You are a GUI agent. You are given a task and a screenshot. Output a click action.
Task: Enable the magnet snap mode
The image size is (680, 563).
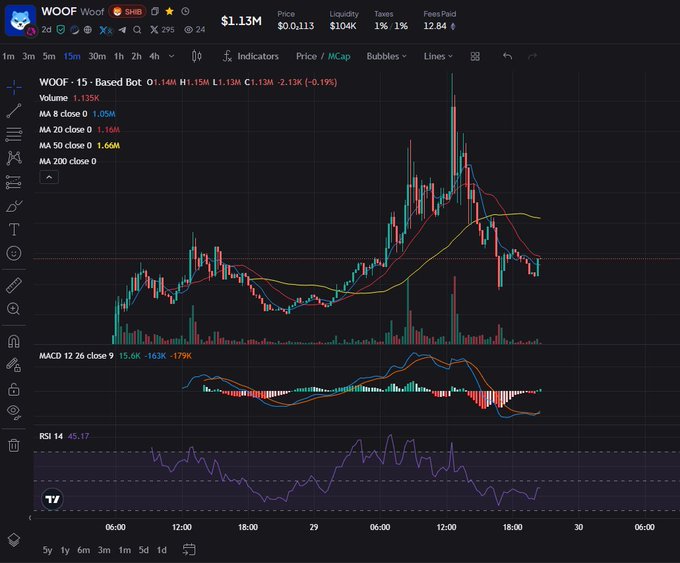coord(14,342)
